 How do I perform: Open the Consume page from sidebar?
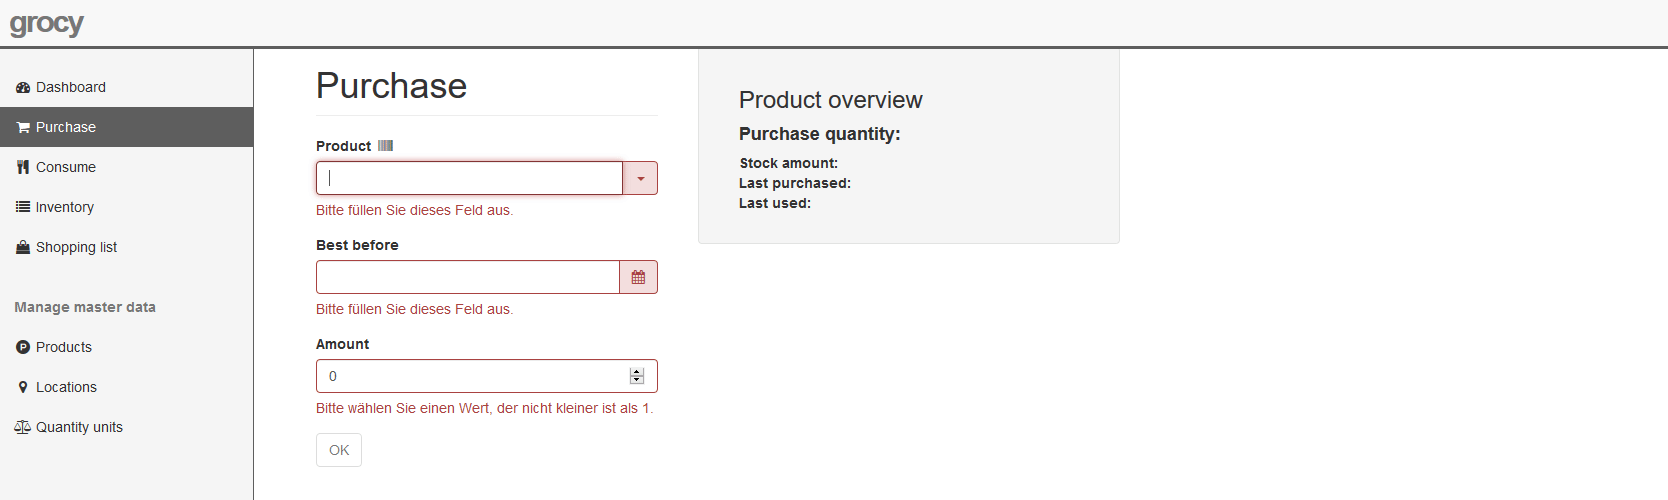tap(66, 167)
